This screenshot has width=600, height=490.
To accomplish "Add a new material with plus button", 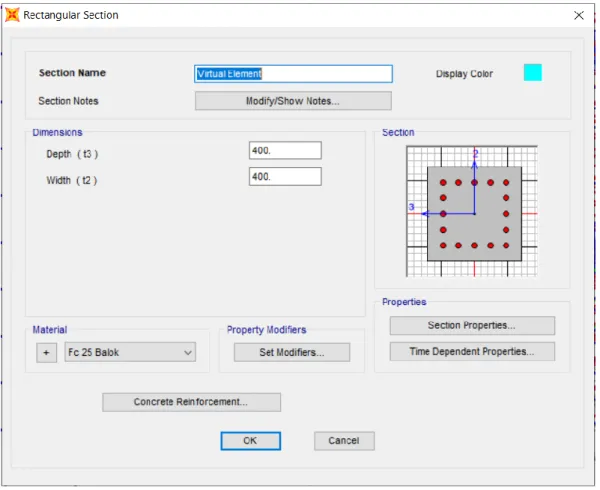I will 47,352.
